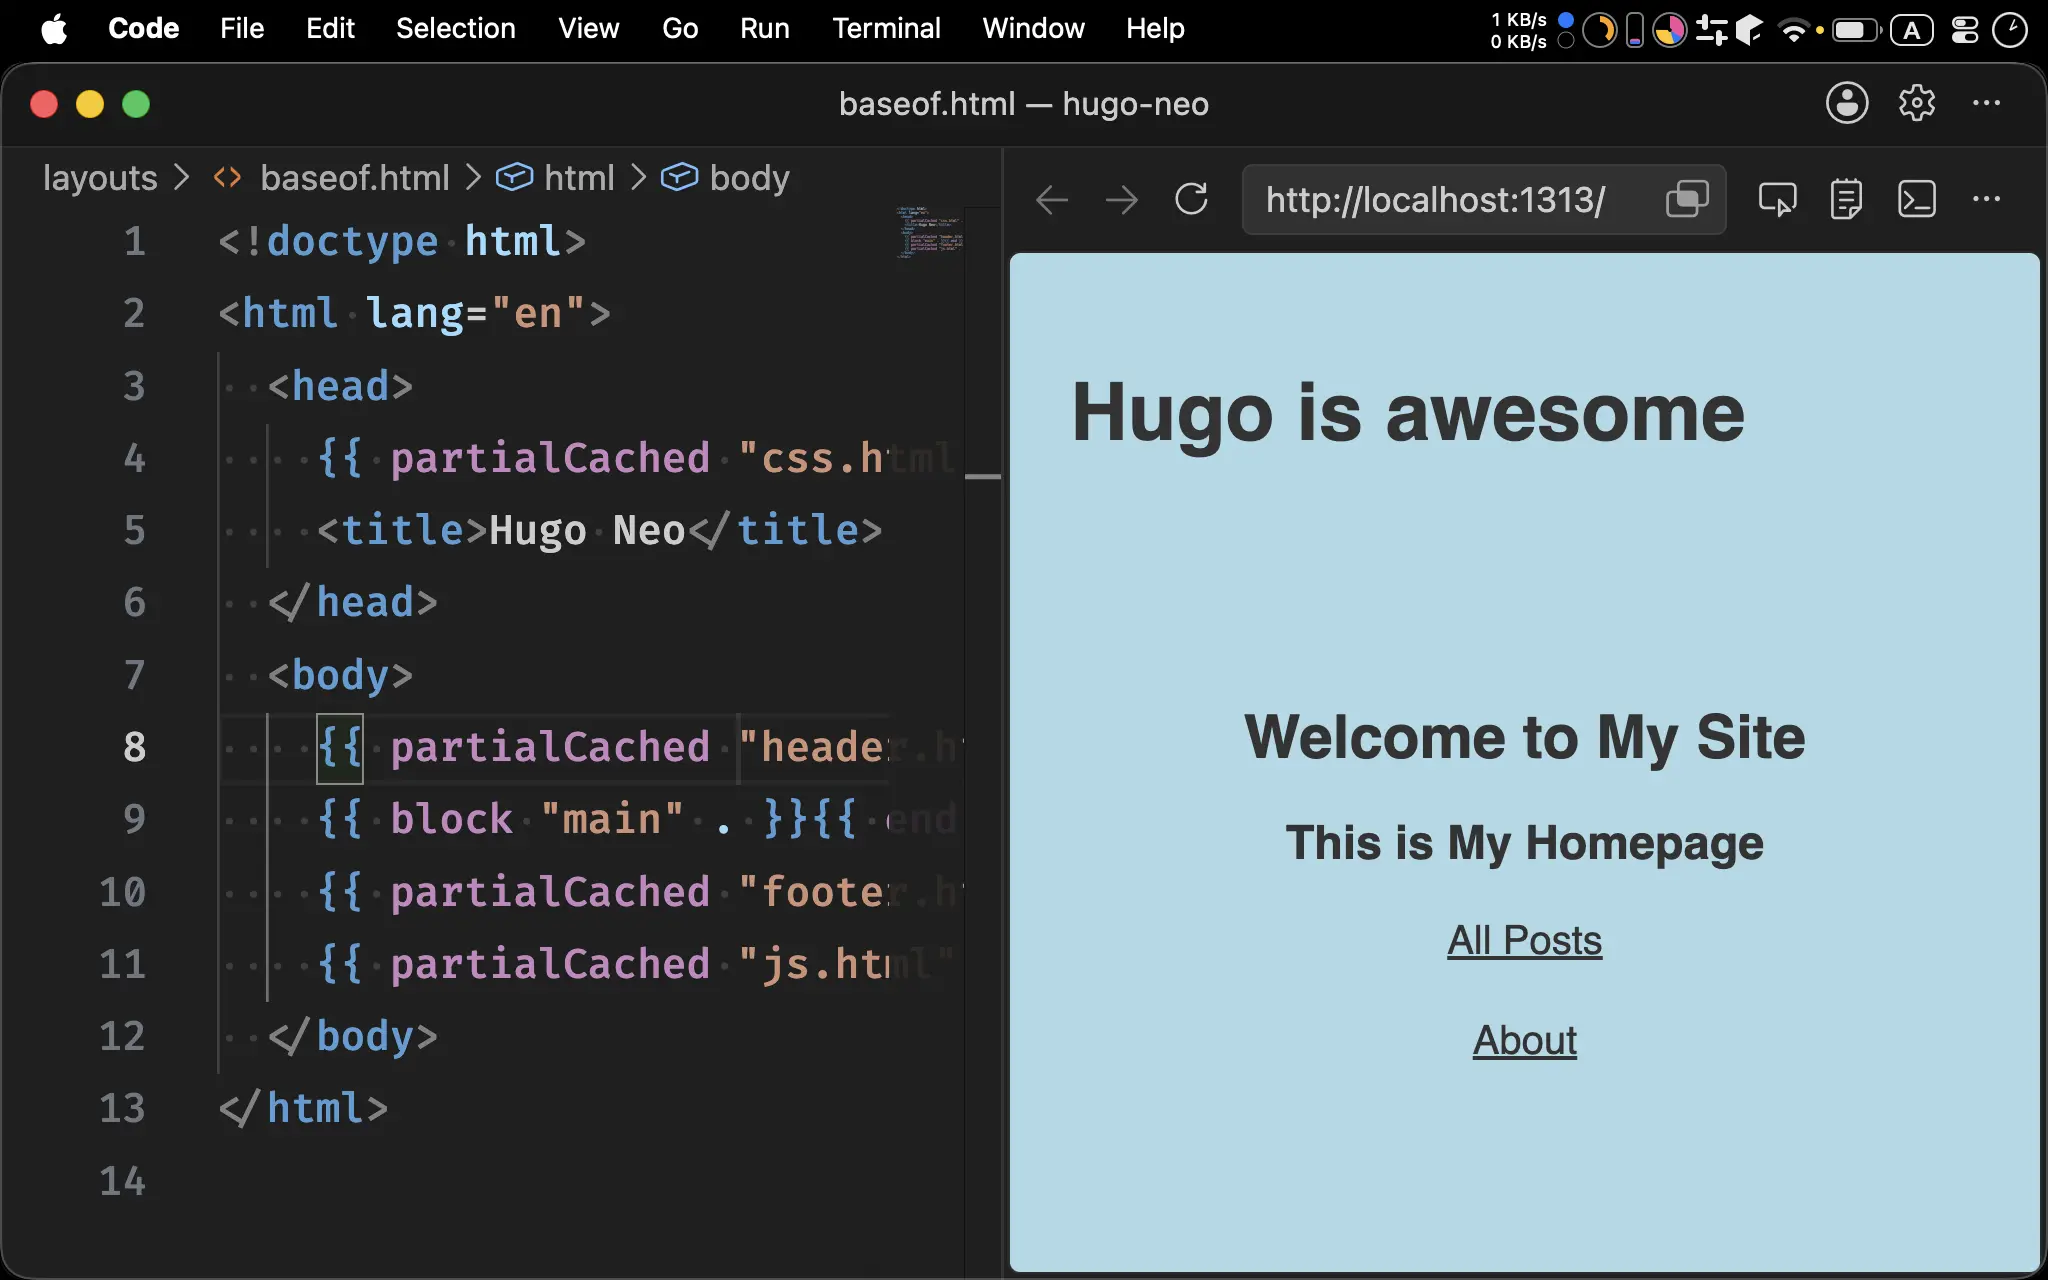Viewport: 2048px width, 1280px height.
Task: Open the Go menu
Action: tap(680, 29)
